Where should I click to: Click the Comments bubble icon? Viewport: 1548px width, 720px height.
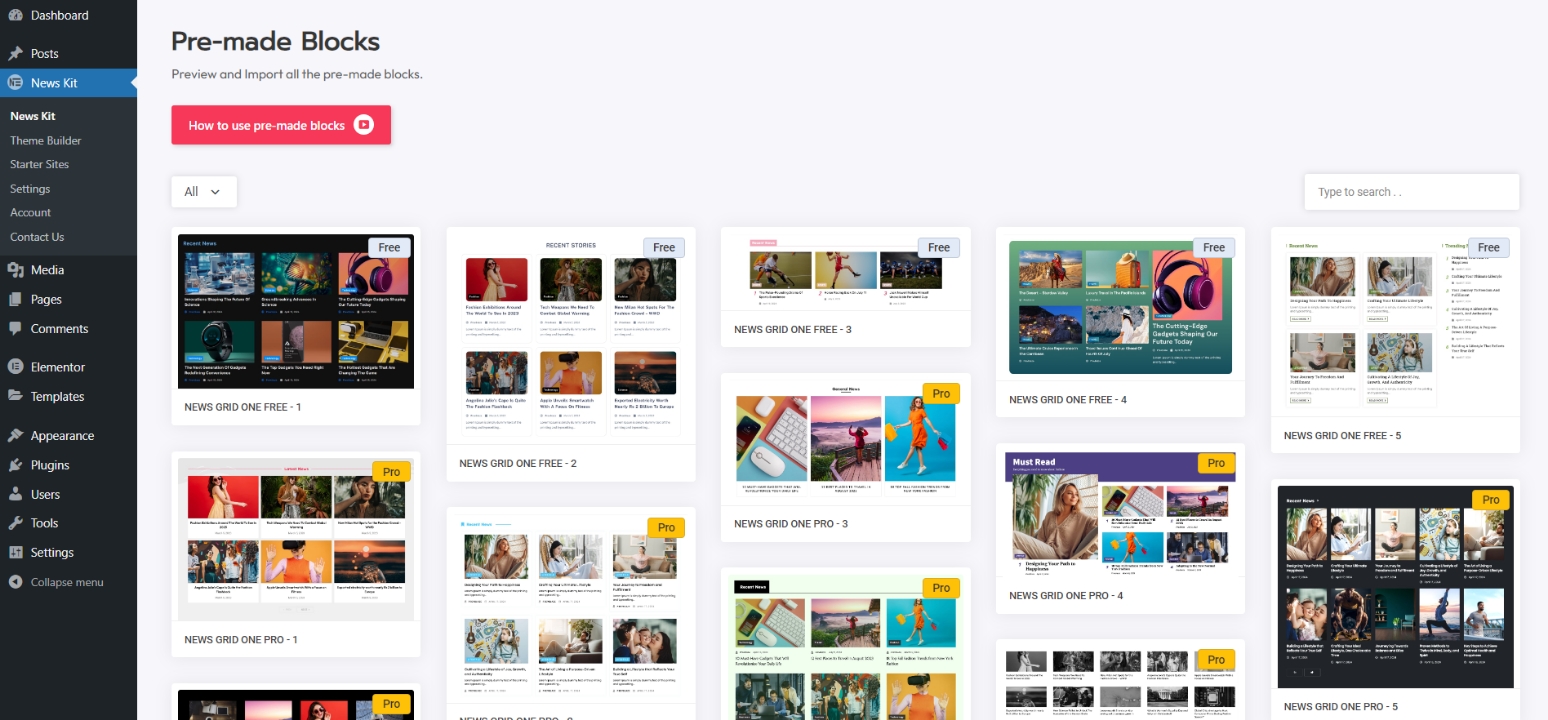pyautogui.click(x=16, y=329)
